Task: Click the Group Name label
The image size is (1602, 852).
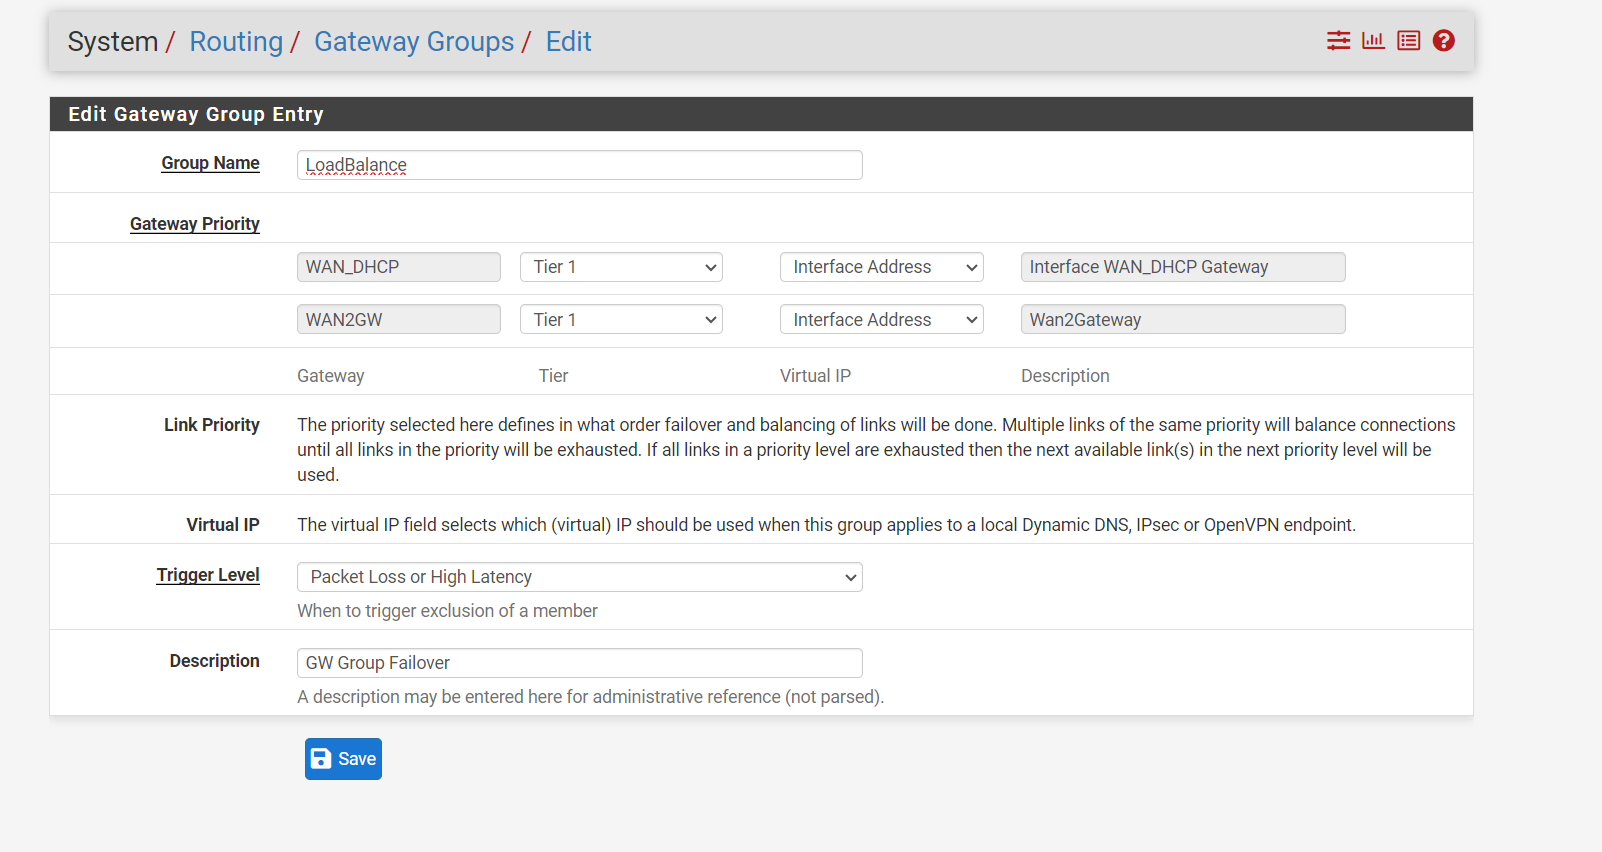Action: pos(210,163)
